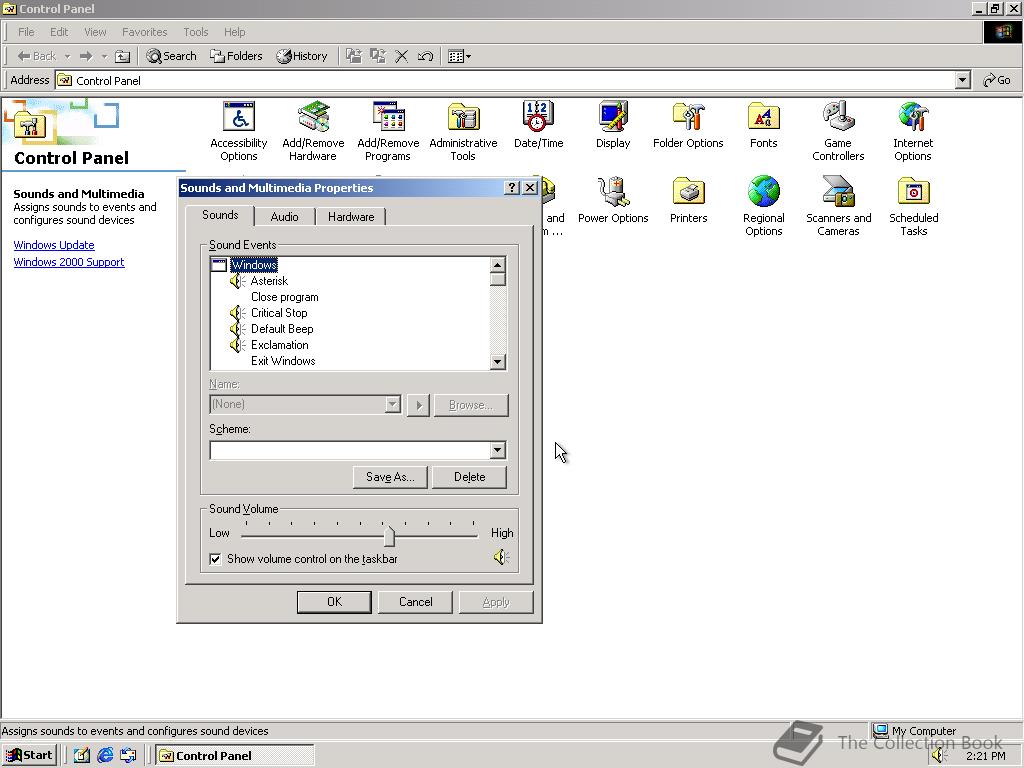
Task: Switch to the Audio tab
Action: coord(284,217)
